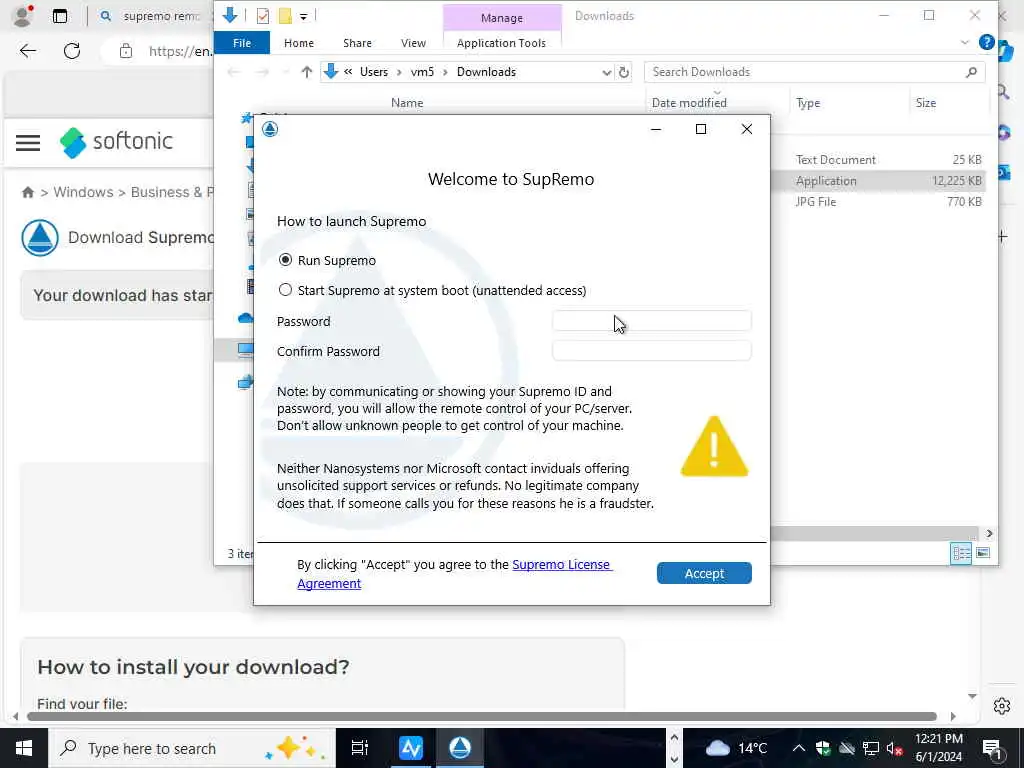
Task: Select the JPG File row 770 KB
Action: [878, 202]
